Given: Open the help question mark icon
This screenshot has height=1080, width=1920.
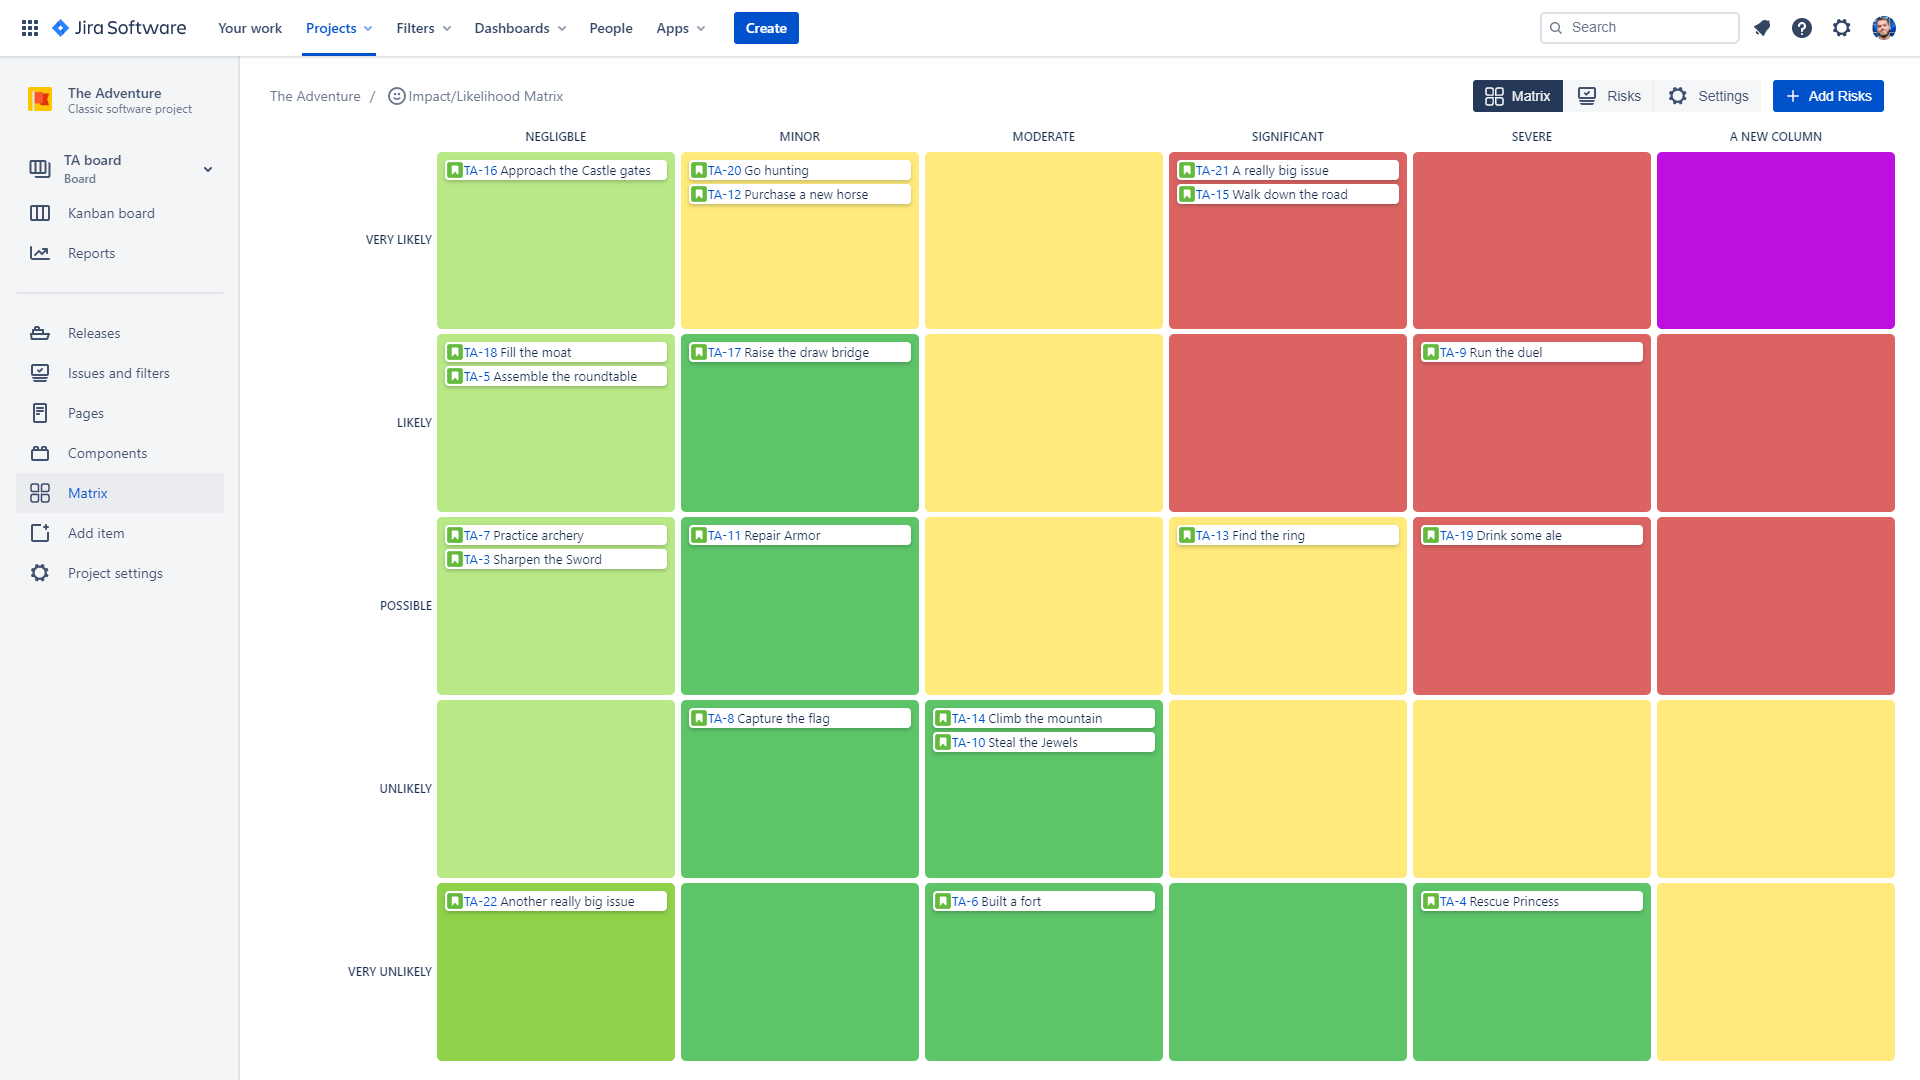Looking at the screenshot, I should click(1802, 28).
